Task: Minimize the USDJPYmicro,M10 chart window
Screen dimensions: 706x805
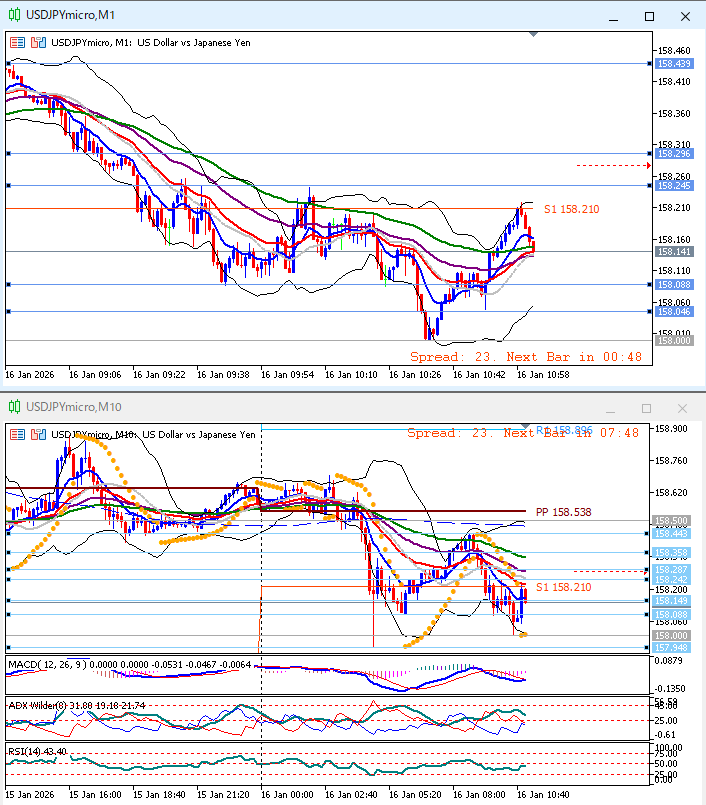Action: pyautogui.click(x=612, y=408)
